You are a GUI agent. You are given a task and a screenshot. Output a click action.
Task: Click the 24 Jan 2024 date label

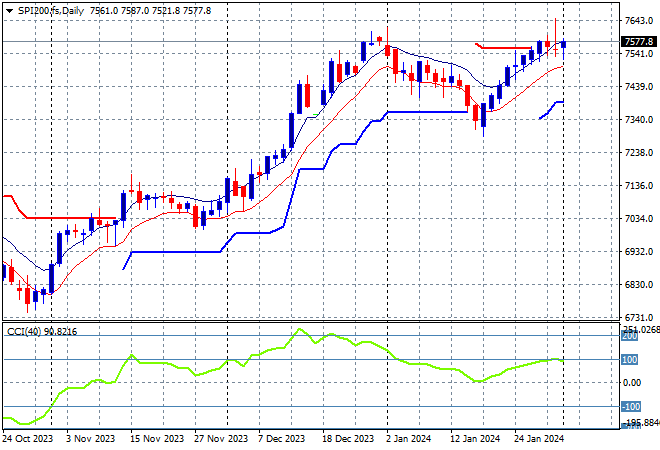(538, 439)
